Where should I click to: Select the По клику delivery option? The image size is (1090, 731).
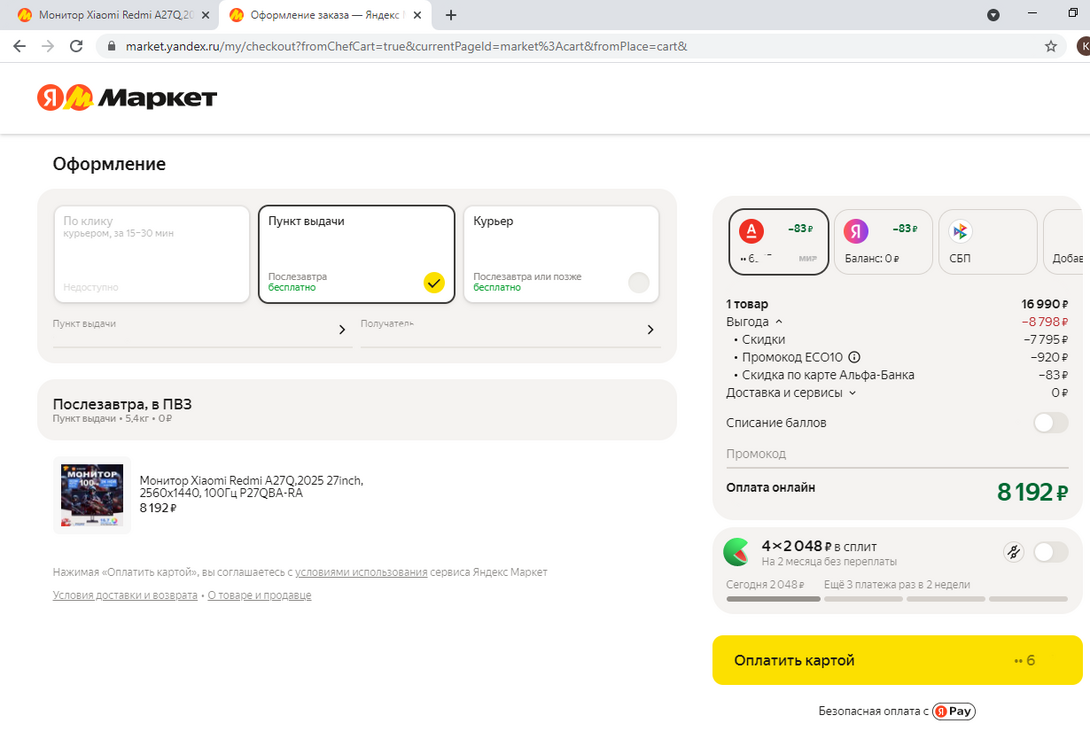point(152,254)
